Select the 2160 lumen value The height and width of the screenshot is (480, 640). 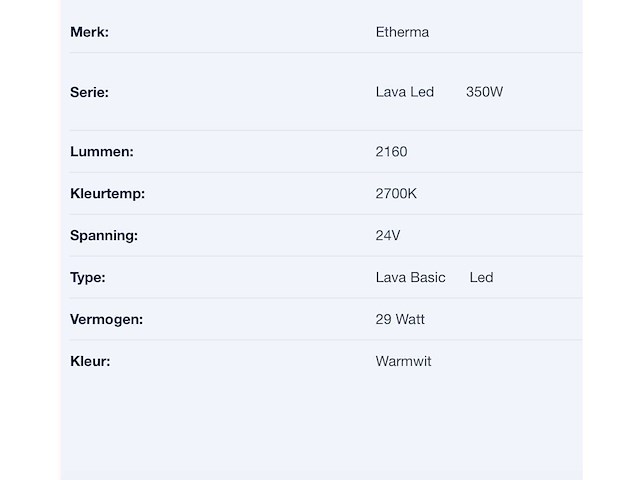click(x=391, y=151)
